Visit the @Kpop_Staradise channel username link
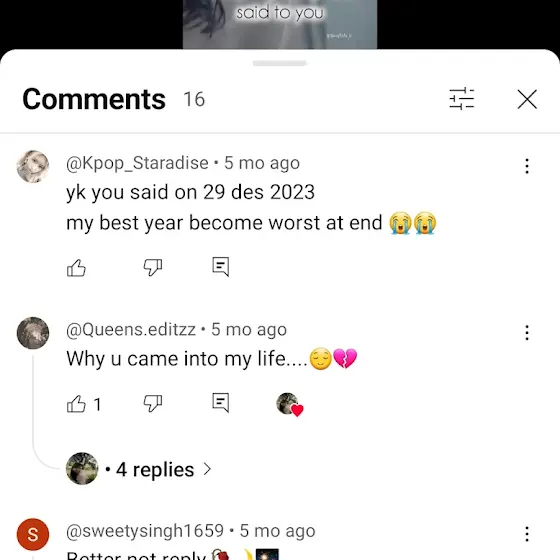Viewport: 560px width, 560px height. coord(137,163)
